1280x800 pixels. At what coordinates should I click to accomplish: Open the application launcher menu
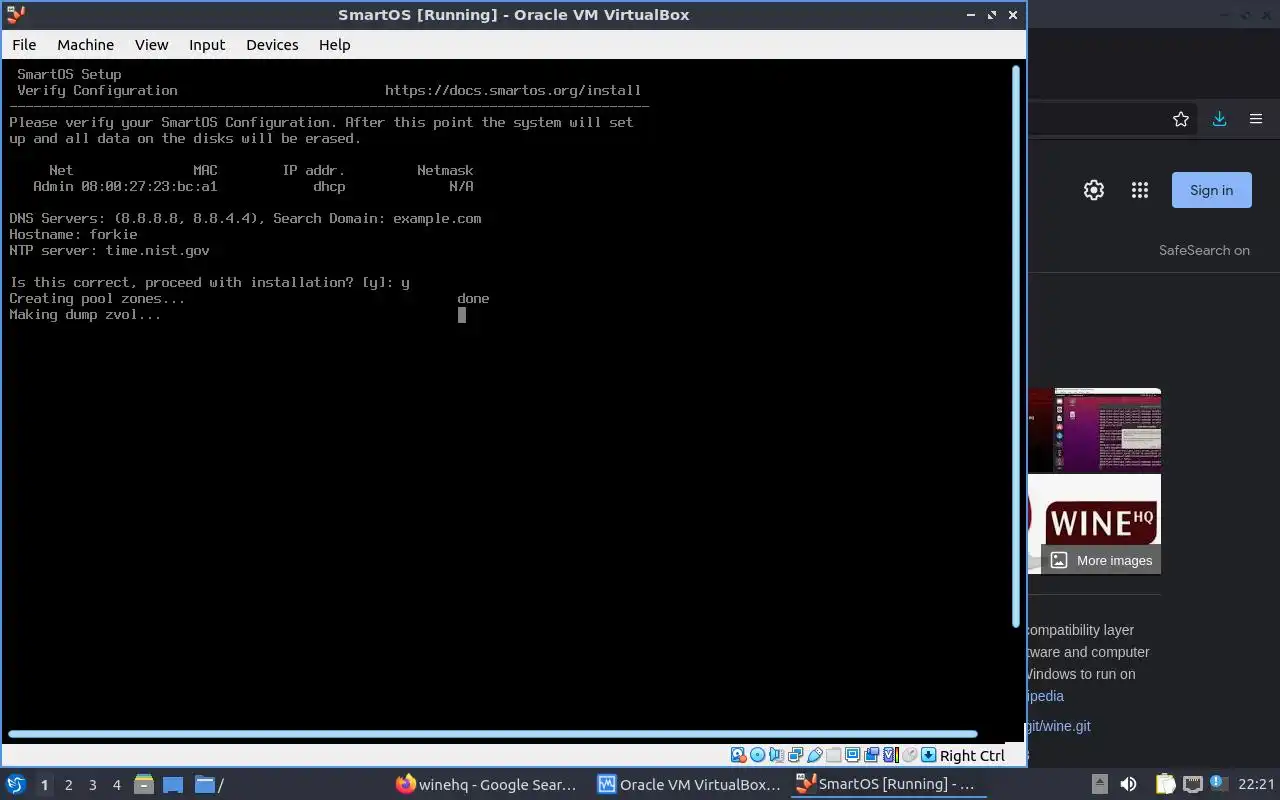point(16,784)
